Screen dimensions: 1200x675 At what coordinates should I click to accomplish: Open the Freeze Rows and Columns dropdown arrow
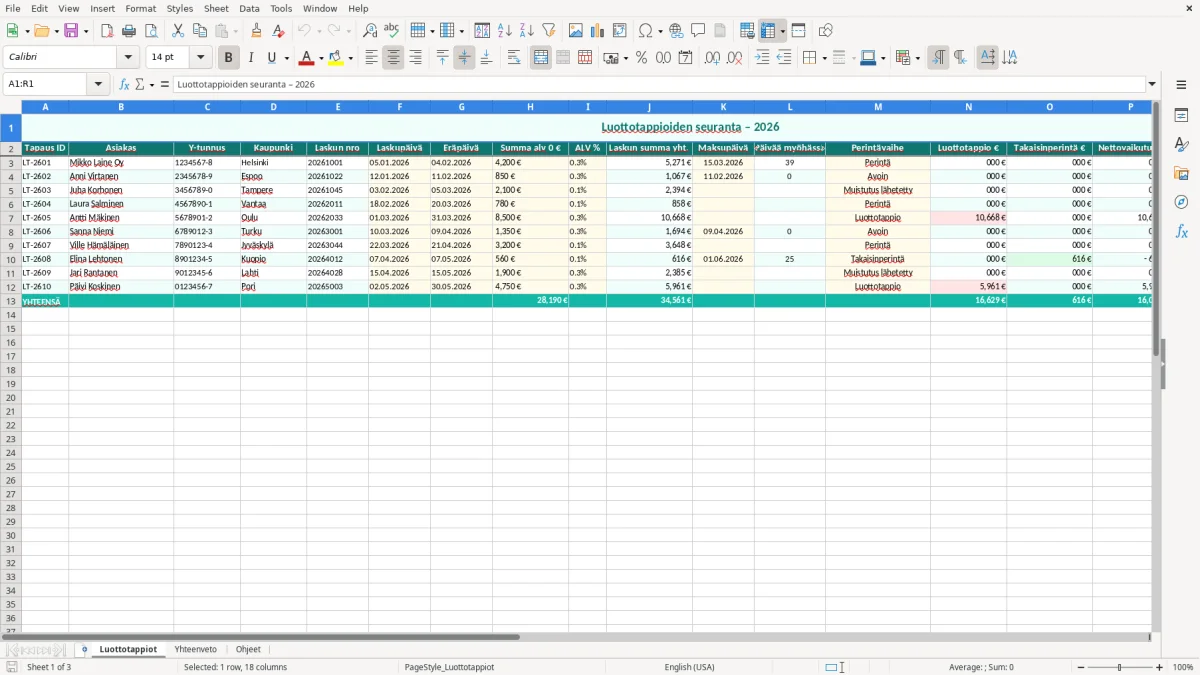tap(783, 31)
